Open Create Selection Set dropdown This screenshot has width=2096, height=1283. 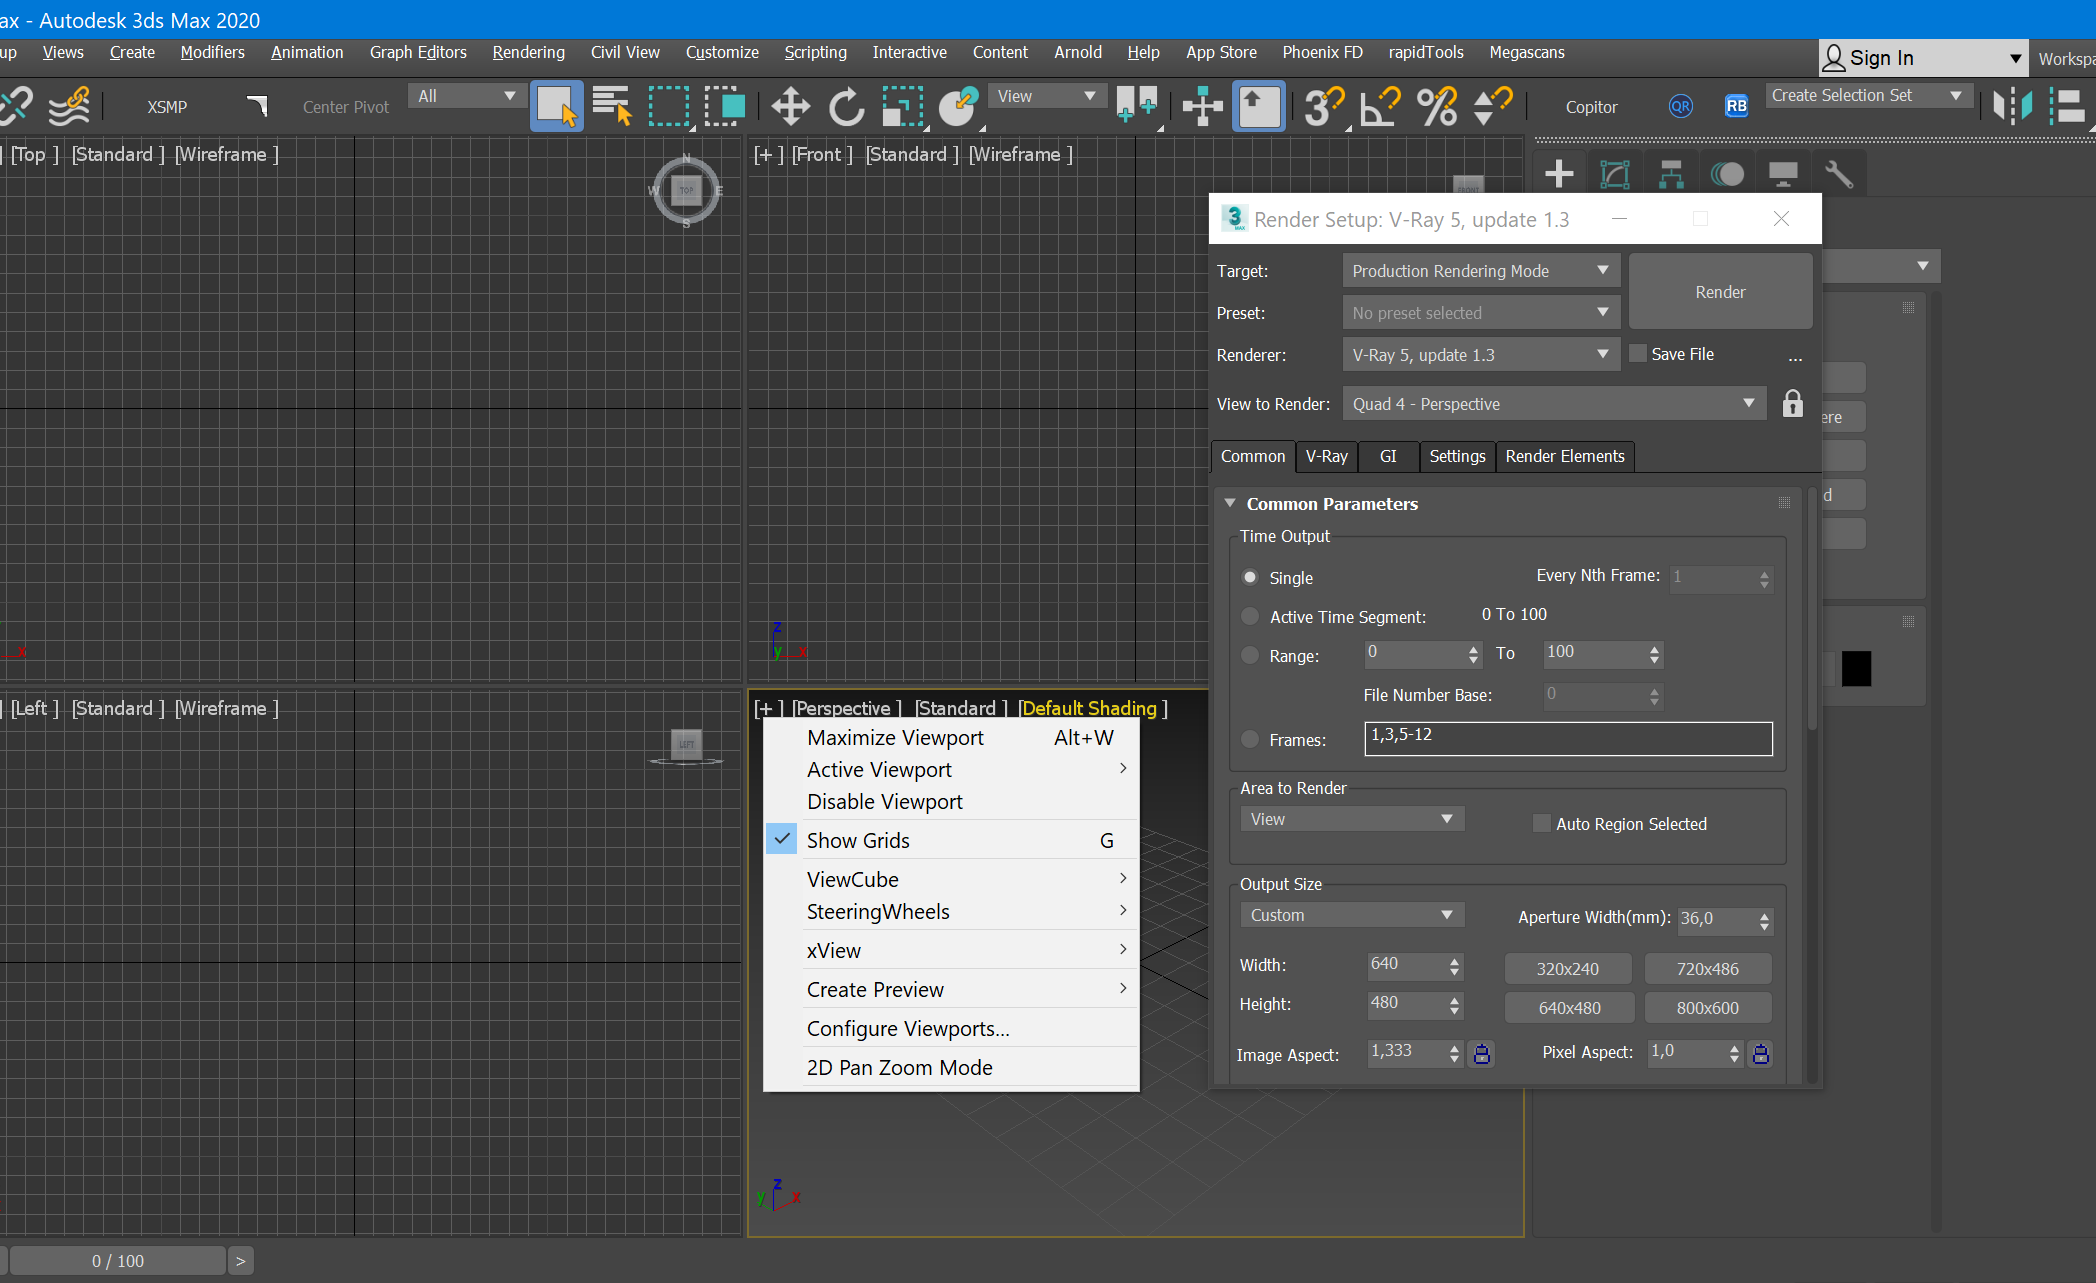pyautogui.click(x=1868, y=96)
